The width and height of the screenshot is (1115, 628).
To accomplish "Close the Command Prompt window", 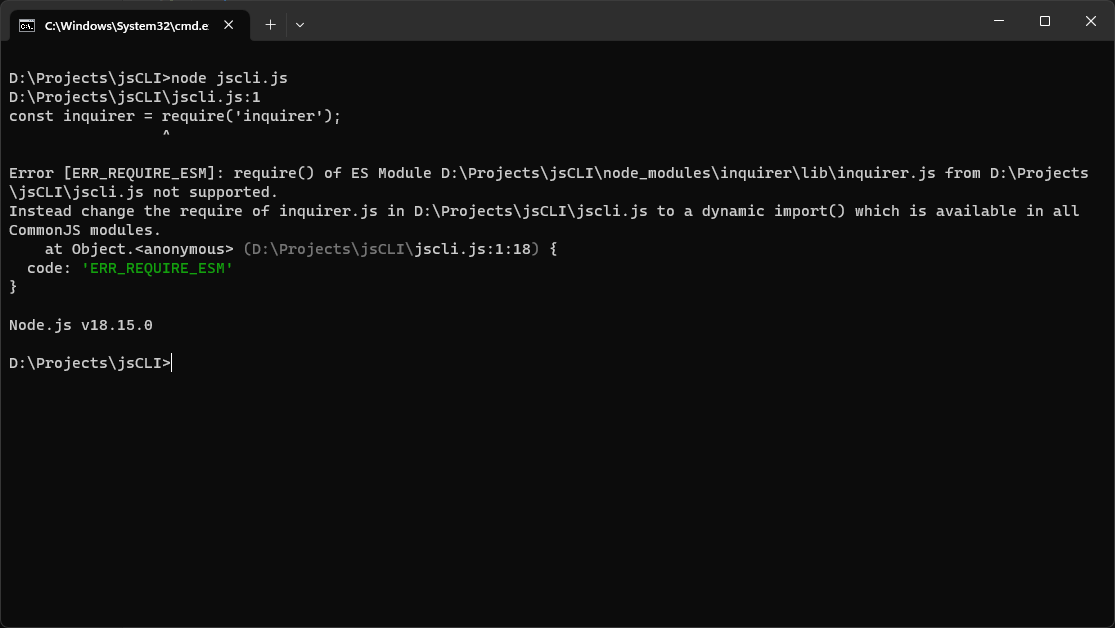I will pyautogui.click(x=1090, y=20).
